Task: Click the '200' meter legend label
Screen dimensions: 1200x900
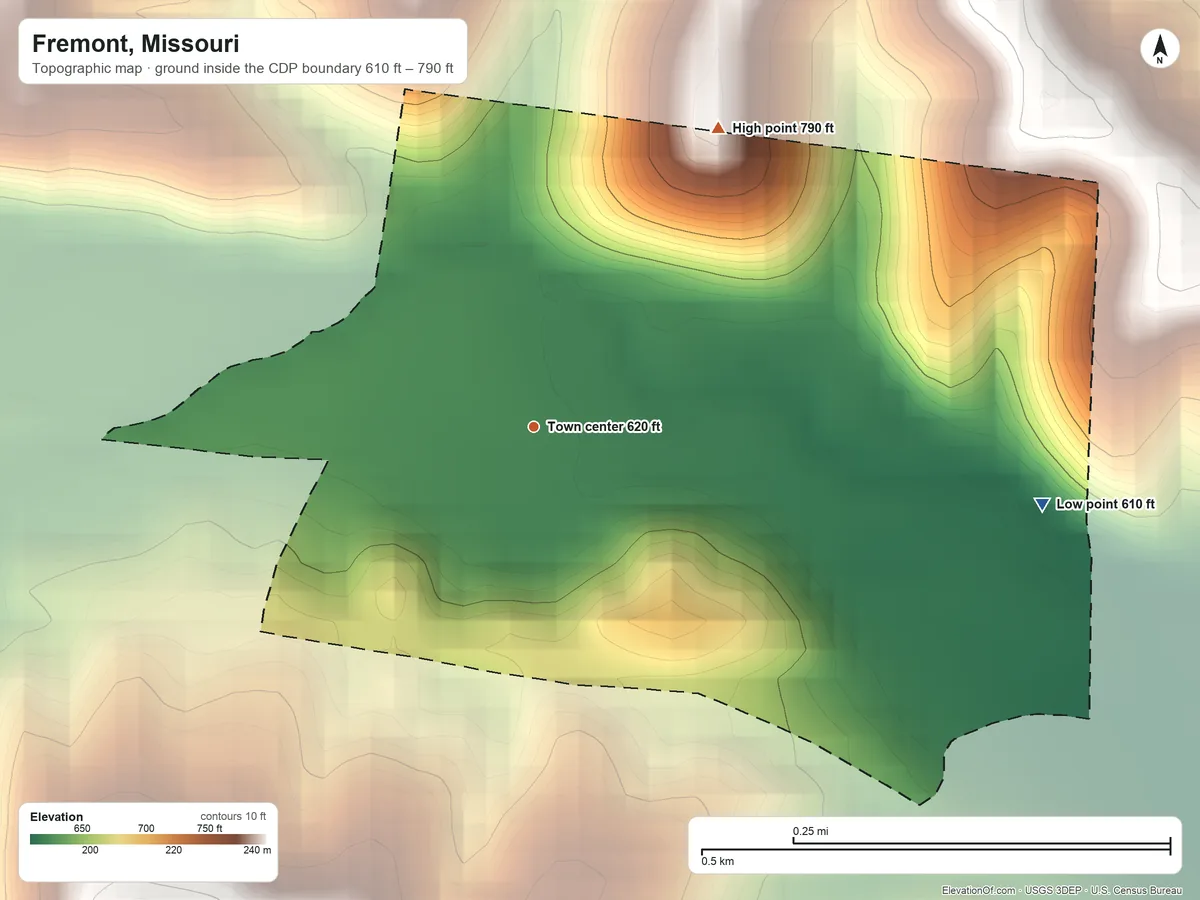Action: pyautogui.click(x=90, y=851)
